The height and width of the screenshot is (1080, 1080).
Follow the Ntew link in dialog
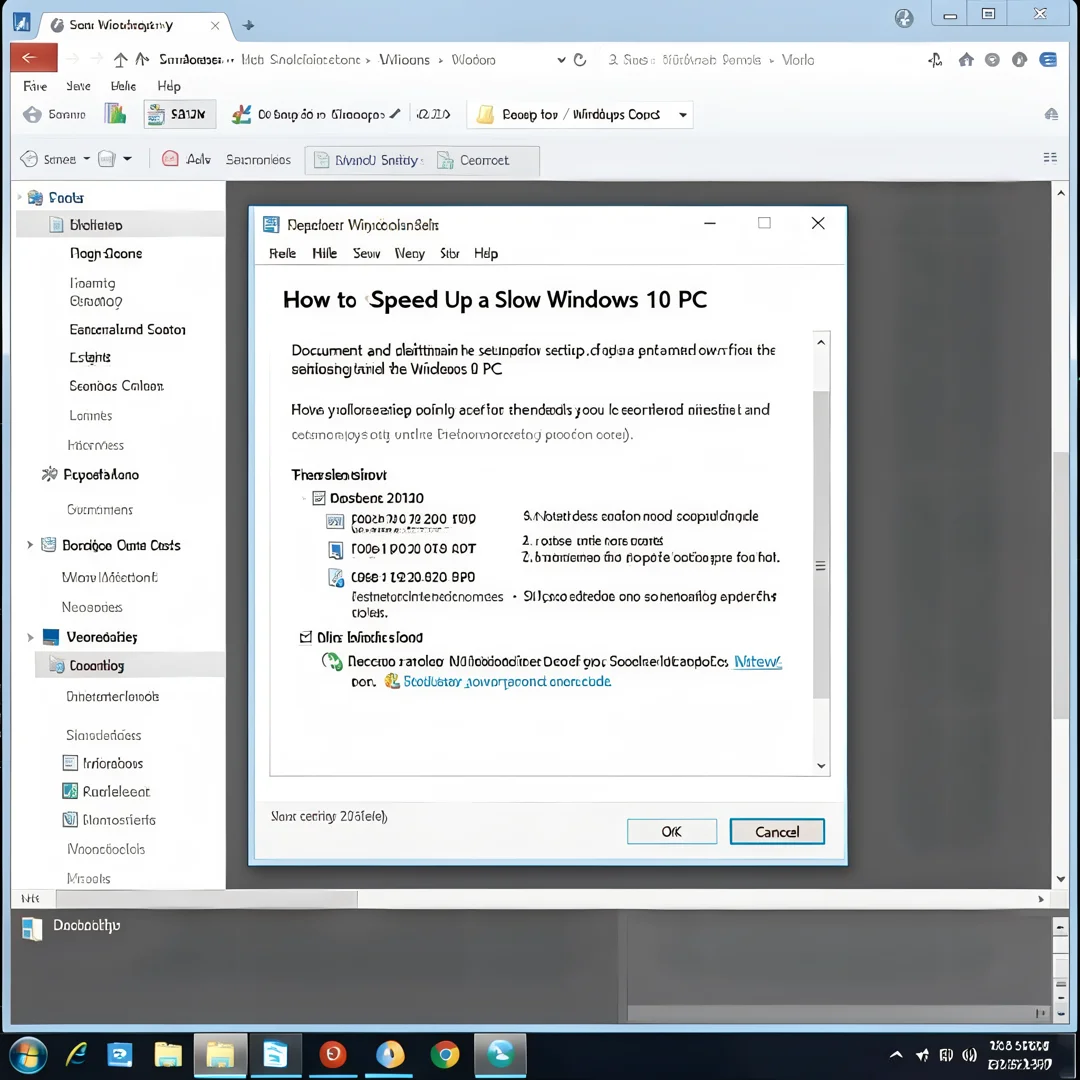[x=758, y=662]
